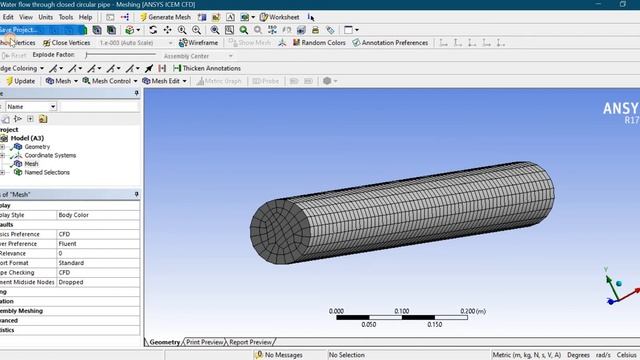Select the Pan tool
The width and height of the screenshot is (640, 360).
(167, 30)
